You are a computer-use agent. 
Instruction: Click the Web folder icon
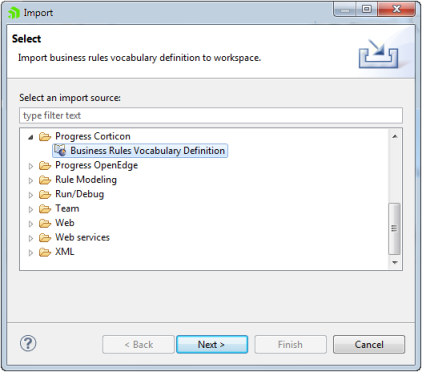[x=45, y=223]
